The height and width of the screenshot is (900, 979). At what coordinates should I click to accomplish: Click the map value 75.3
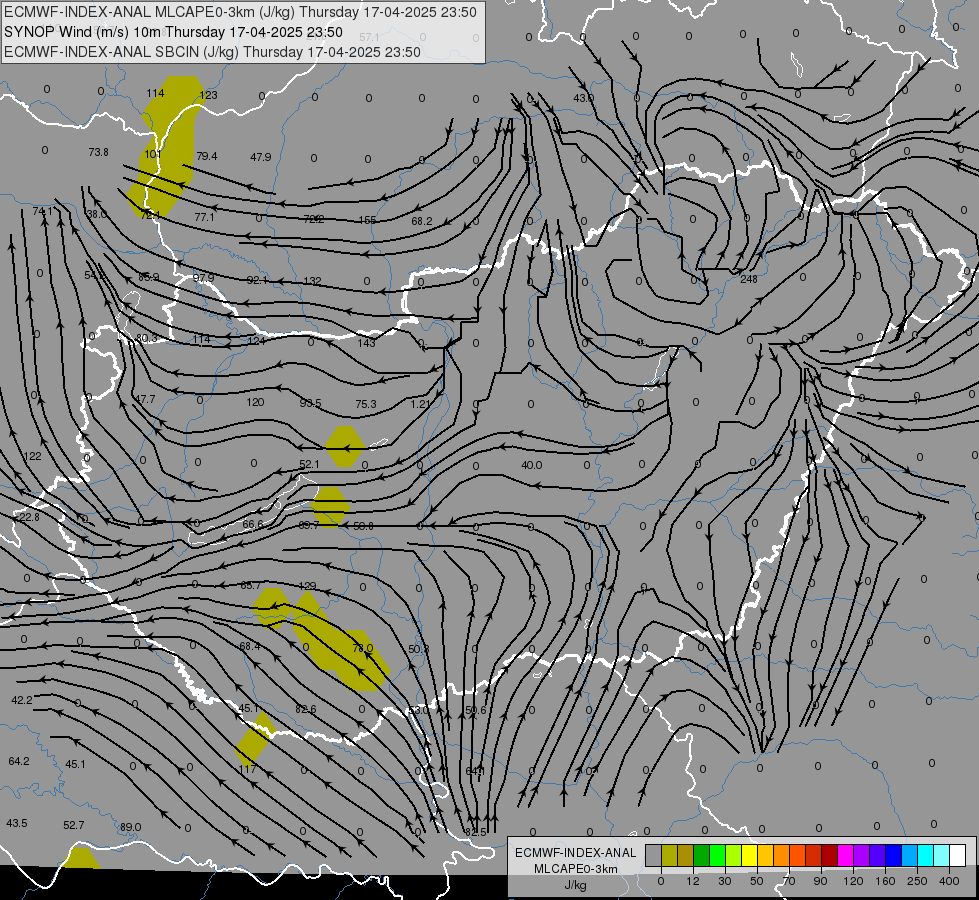tap(365, 404)
